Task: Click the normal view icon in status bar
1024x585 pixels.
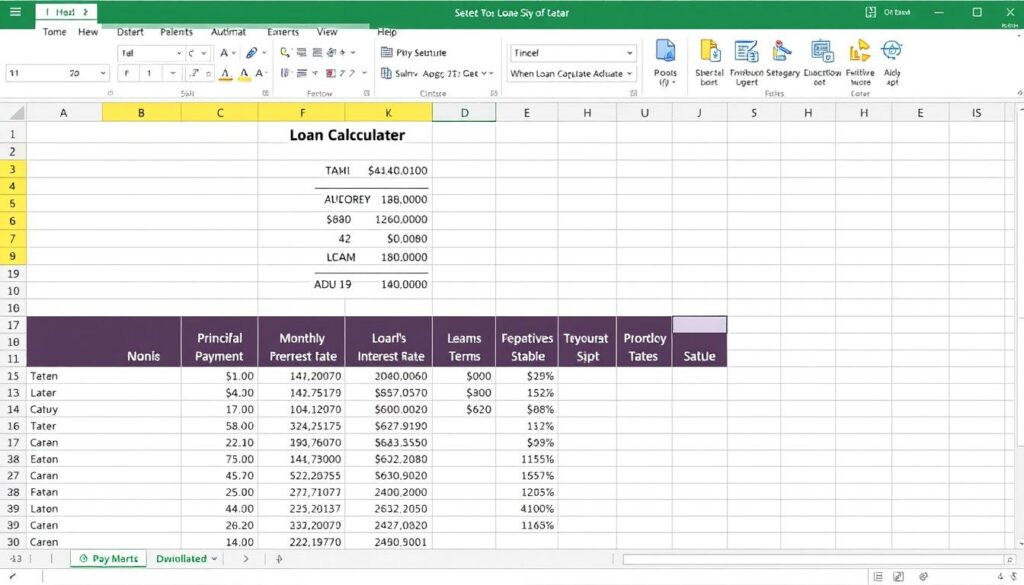Action: (x=878, y=577)
